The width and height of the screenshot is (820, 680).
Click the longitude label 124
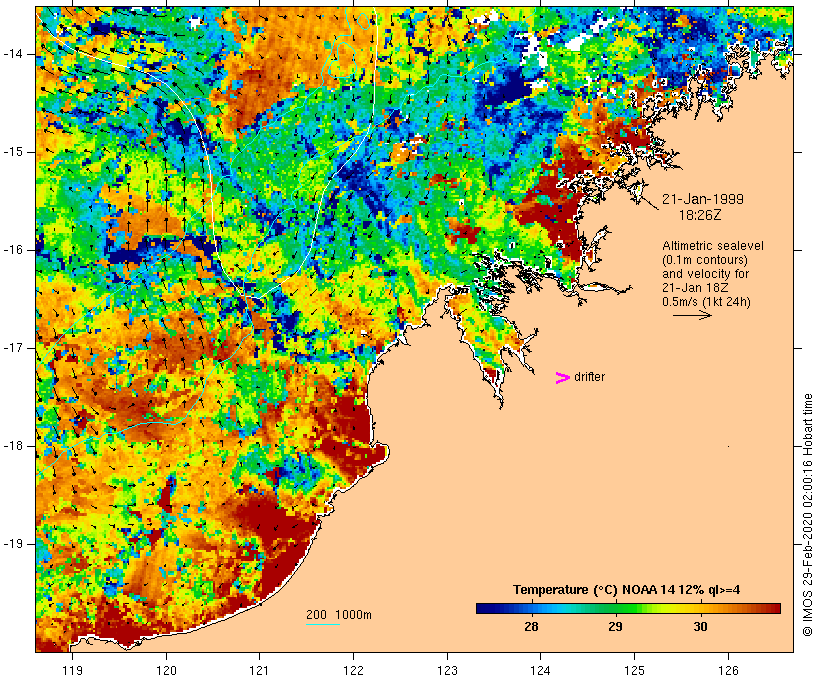tap(540, 670)
